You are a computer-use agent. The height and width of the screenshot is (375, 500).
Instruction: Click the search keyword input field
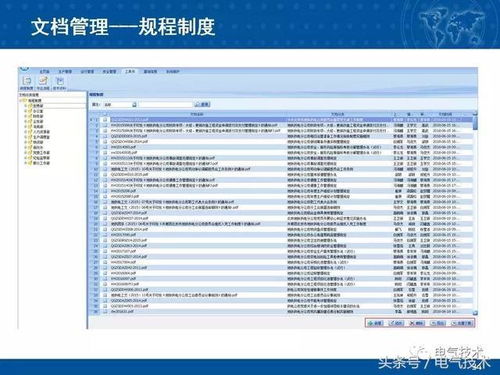(x=166, y=105)
